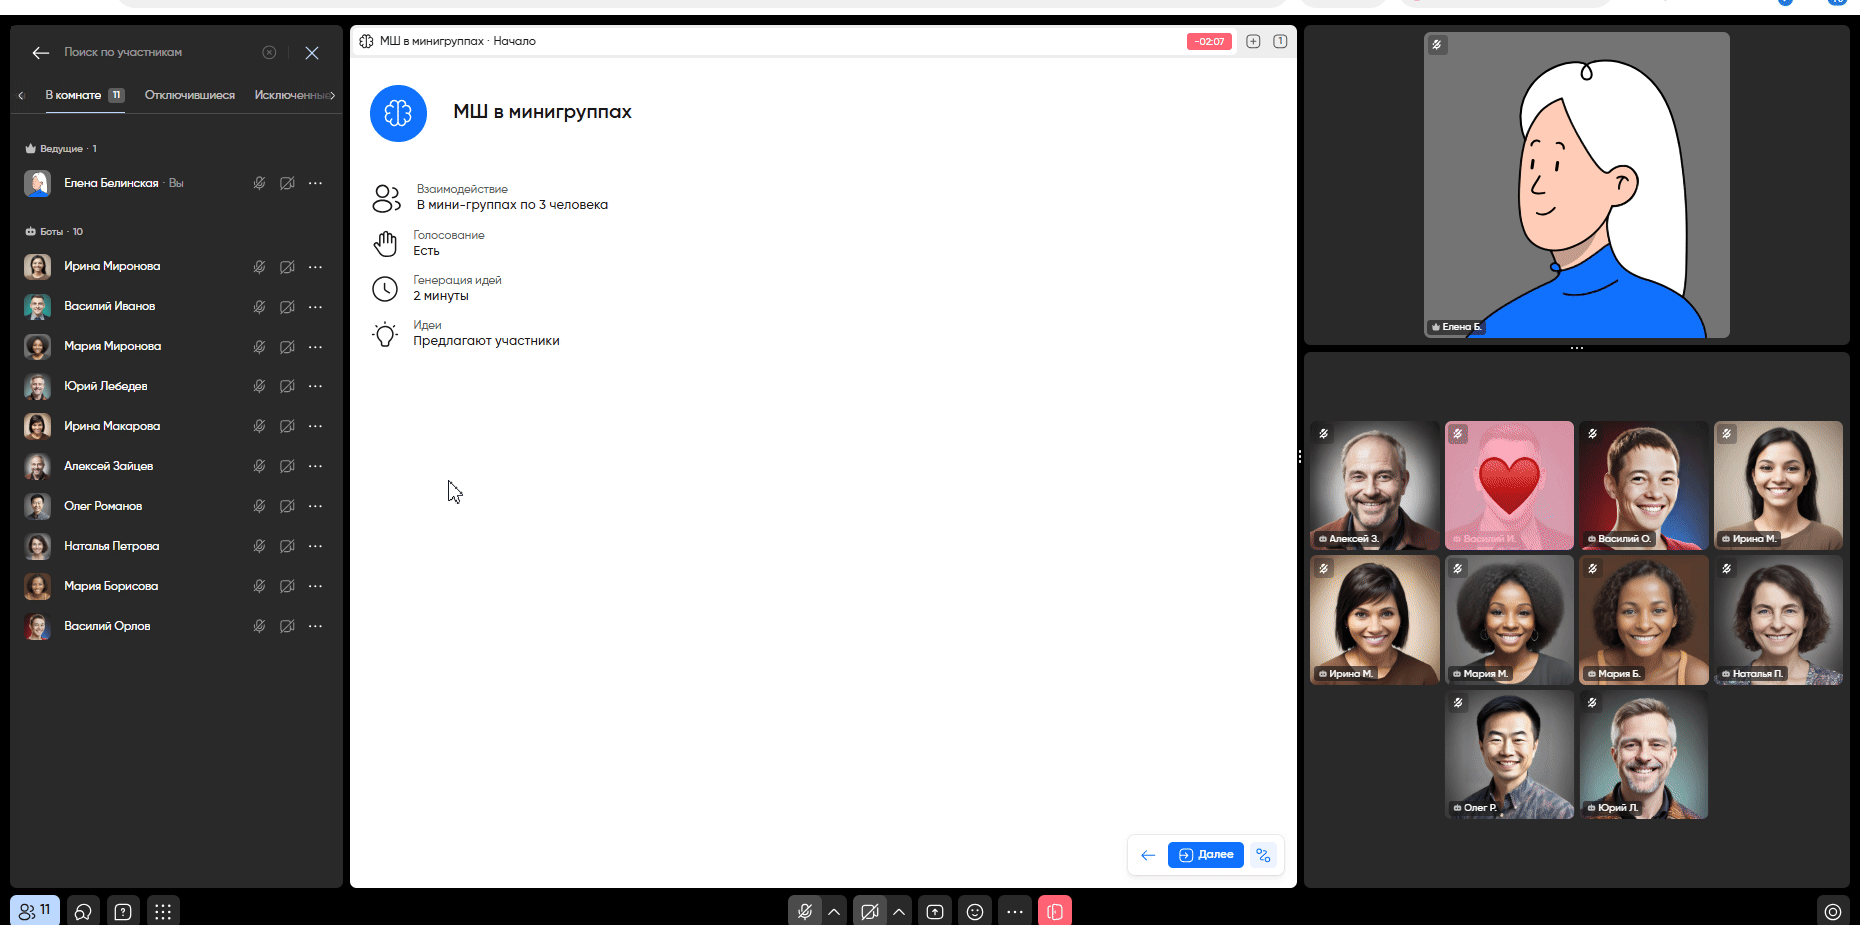The height and width of the screenshot is (925, 1860).
Task: Open the 'Отключившиеся' tab
Action: click(x=190, y=95)
